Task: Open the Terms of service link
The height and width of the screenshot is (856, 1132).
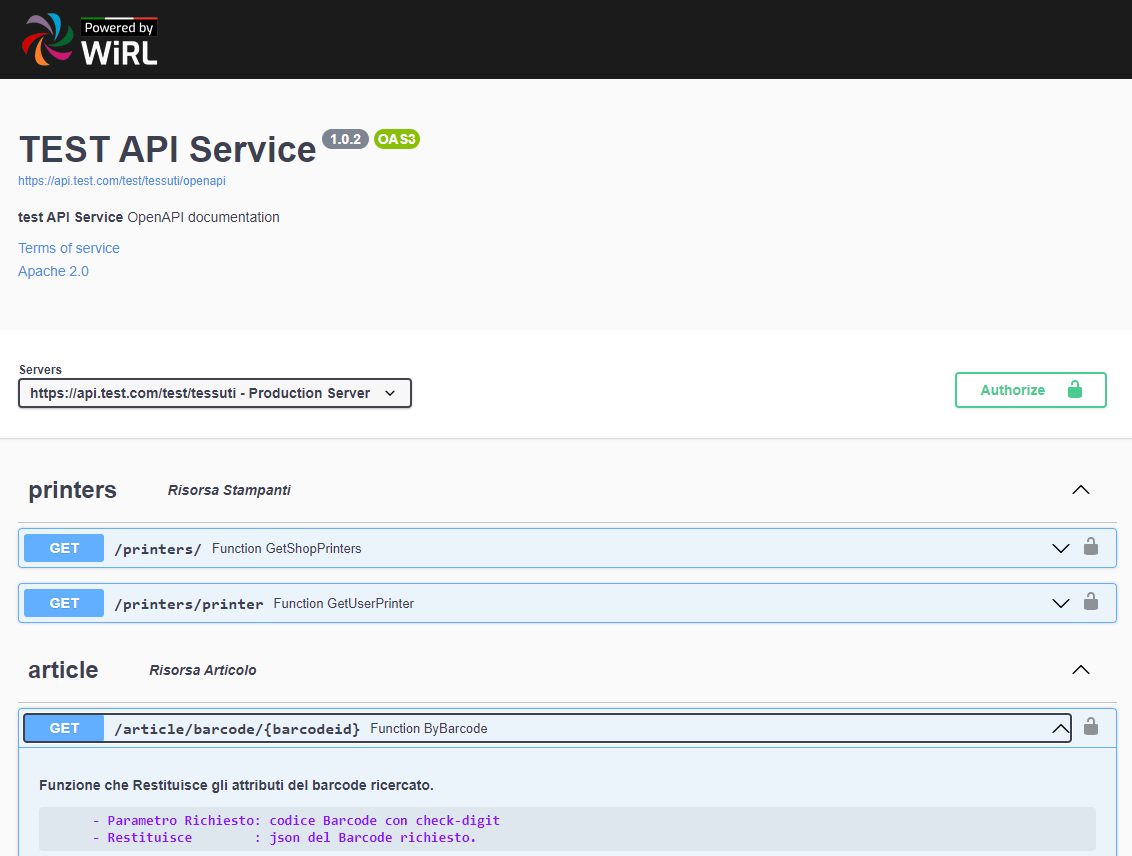Action: [x=69, y=248]
